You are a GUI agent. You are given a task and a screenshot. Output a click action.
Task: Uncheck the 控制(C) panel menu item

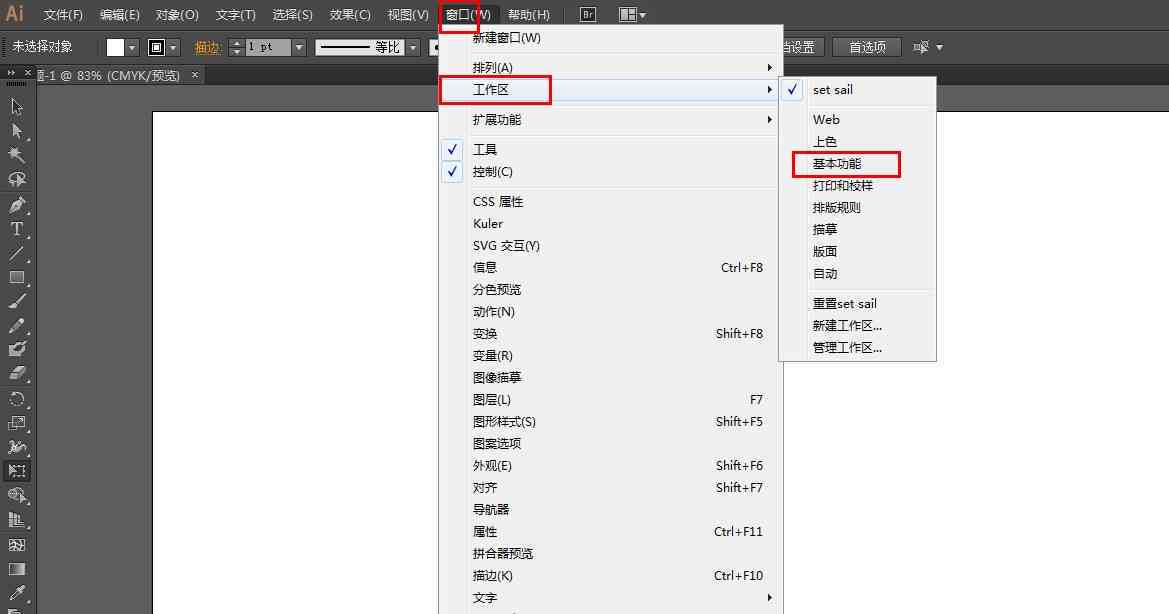point(609,171)
